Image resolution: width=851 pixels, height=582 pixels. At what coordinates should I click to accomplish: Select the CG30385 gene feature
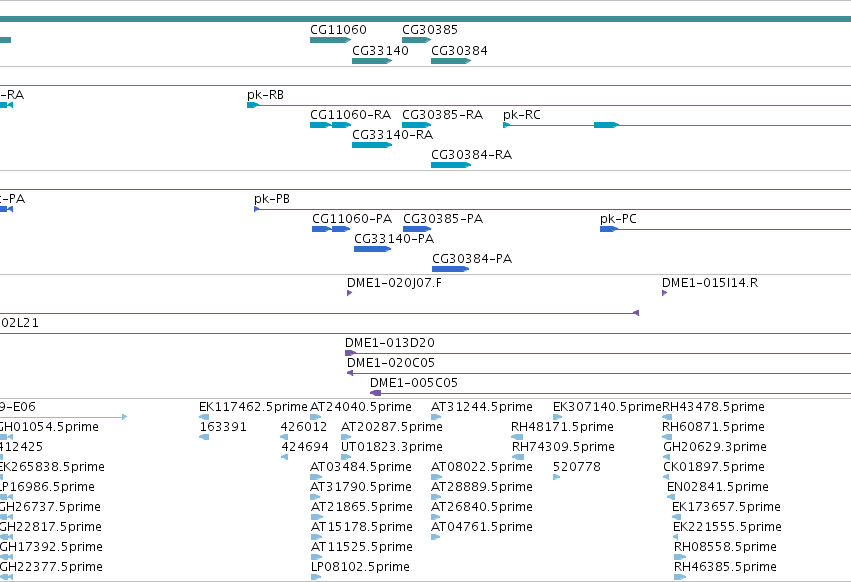pyautogui.click(x=416, y=40)
